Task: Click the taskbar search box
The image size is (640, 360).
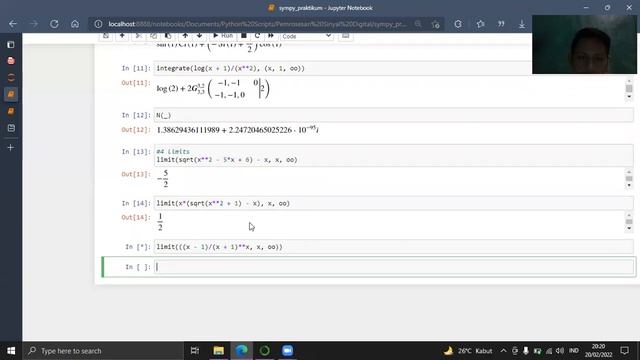Action: (104, 351)
